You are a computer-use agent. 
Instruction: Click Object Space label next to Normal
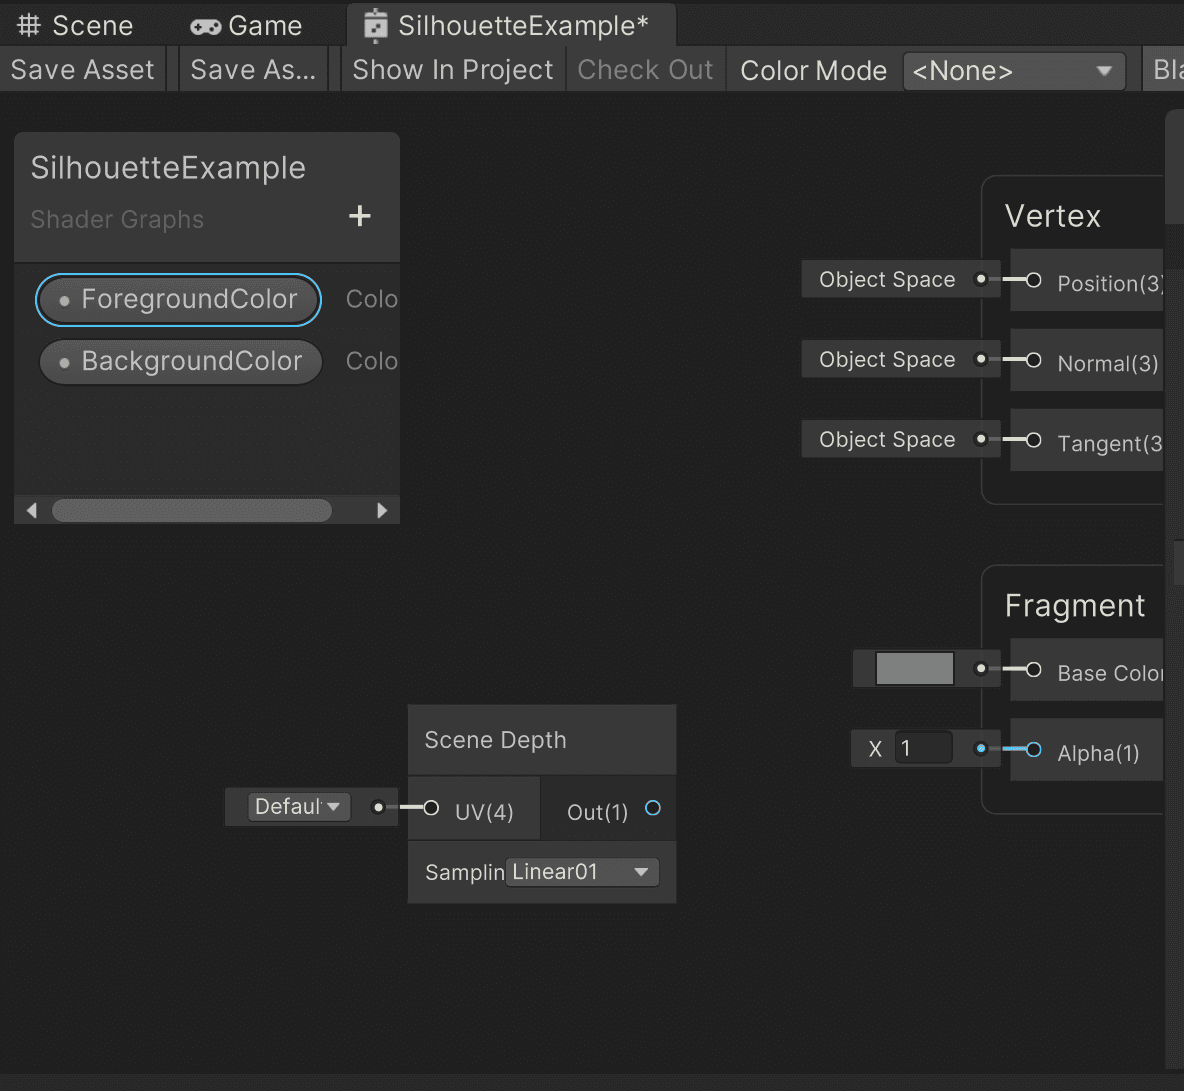click(887, 359)
